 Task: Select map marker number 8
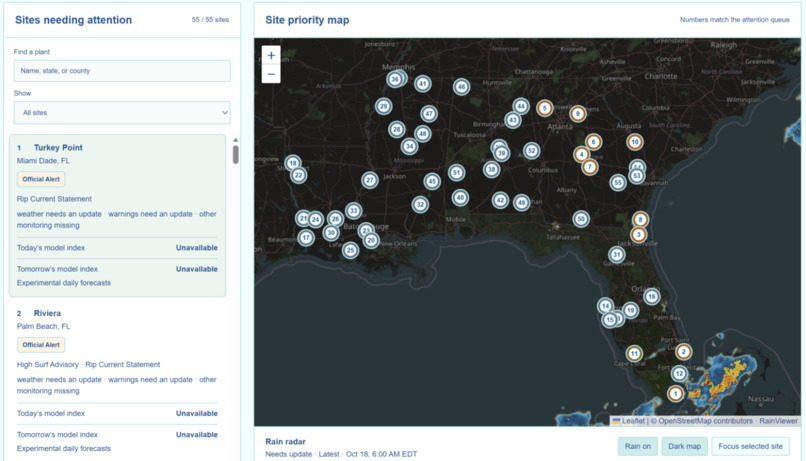coord(640,220)
